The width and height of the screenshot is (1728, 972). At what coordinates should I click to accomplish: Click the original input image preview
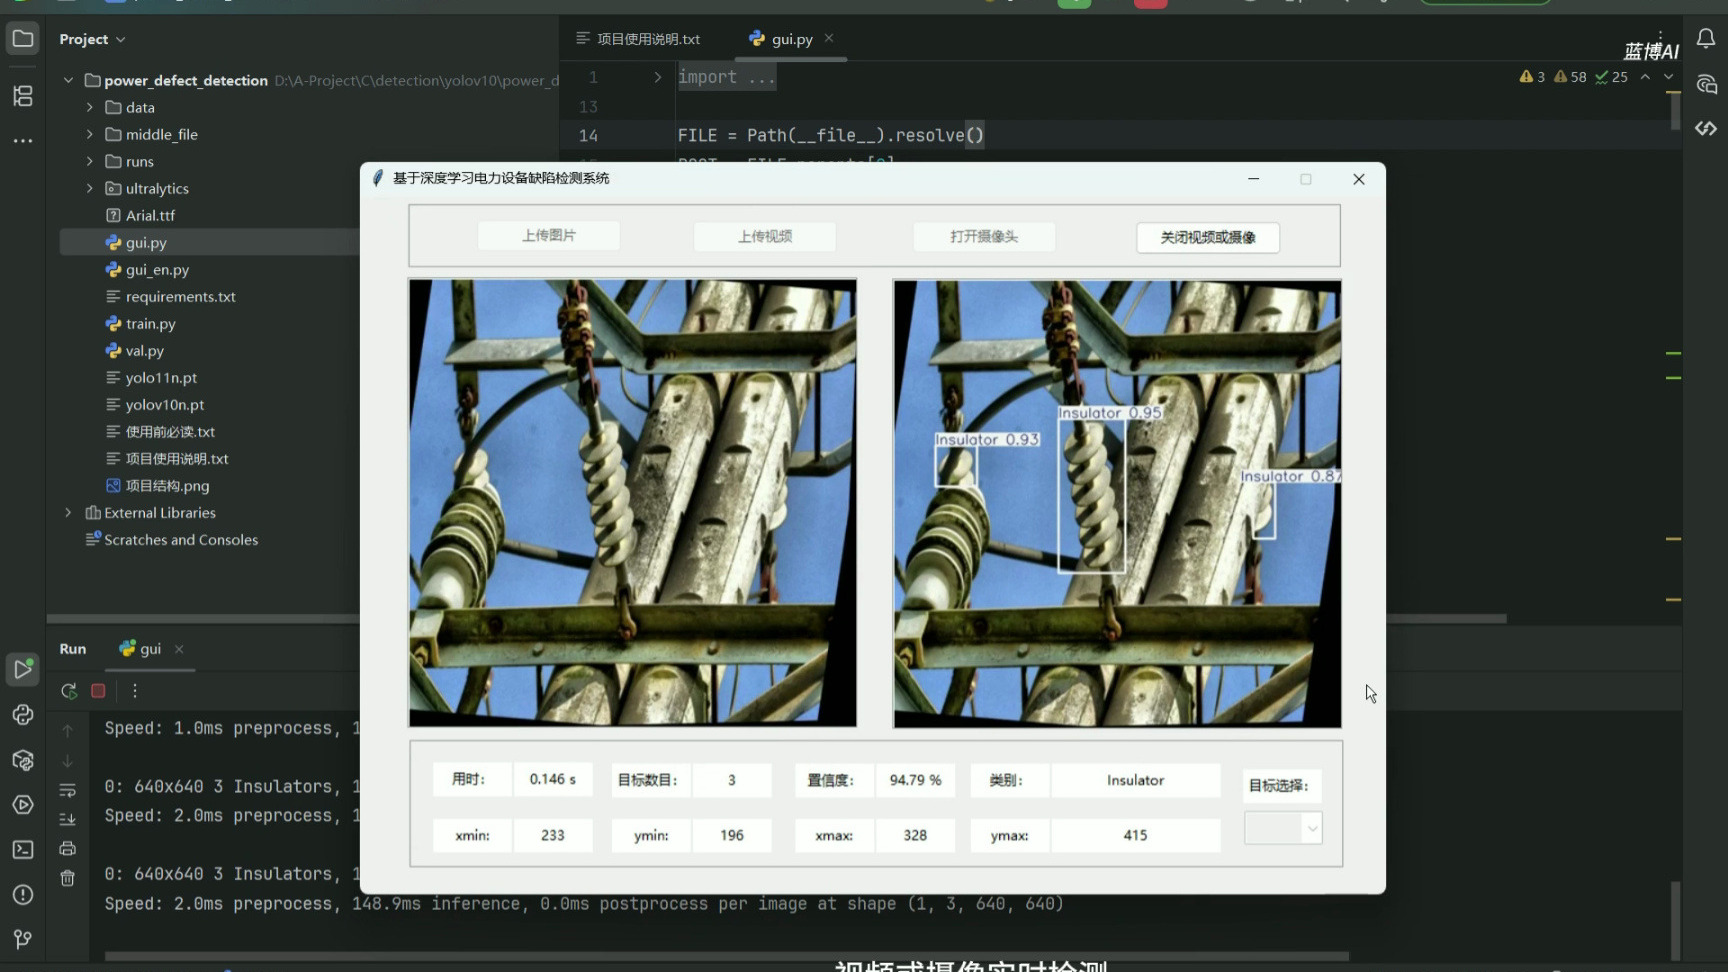coord(633,503)
